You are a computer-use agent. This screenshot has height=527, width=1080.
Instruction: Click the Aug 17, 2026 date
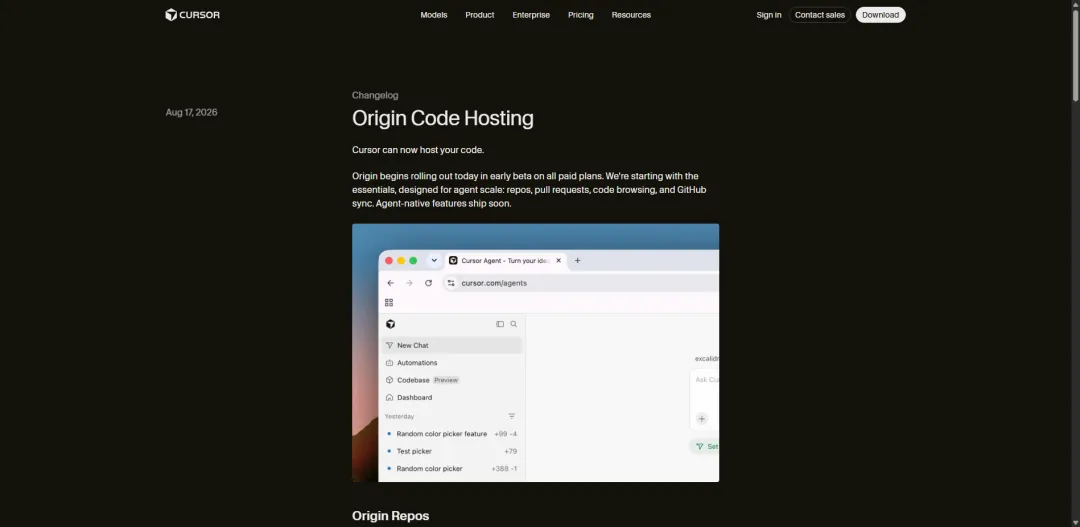tap(191, 112)
